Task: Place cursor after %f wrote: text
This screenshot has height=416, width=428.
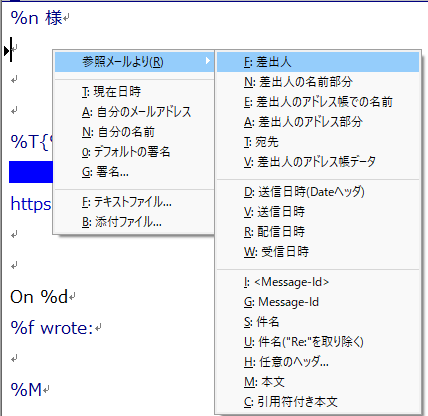Action: click(x=94, y=328)
